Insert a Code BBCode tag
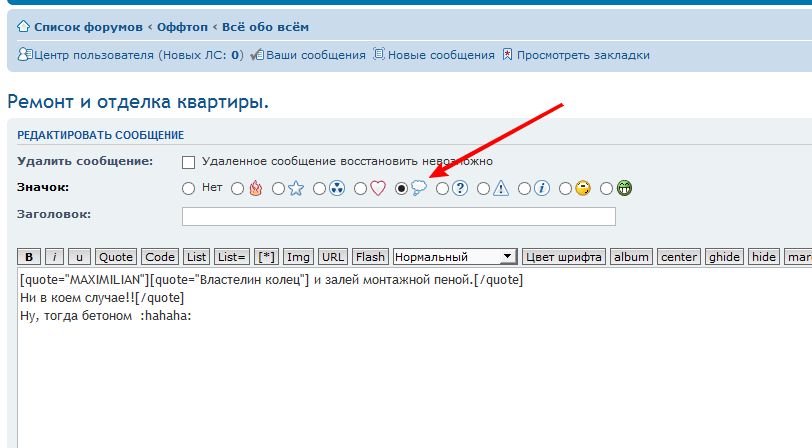Screen dimensions: 812x448 tap(160, 257)
